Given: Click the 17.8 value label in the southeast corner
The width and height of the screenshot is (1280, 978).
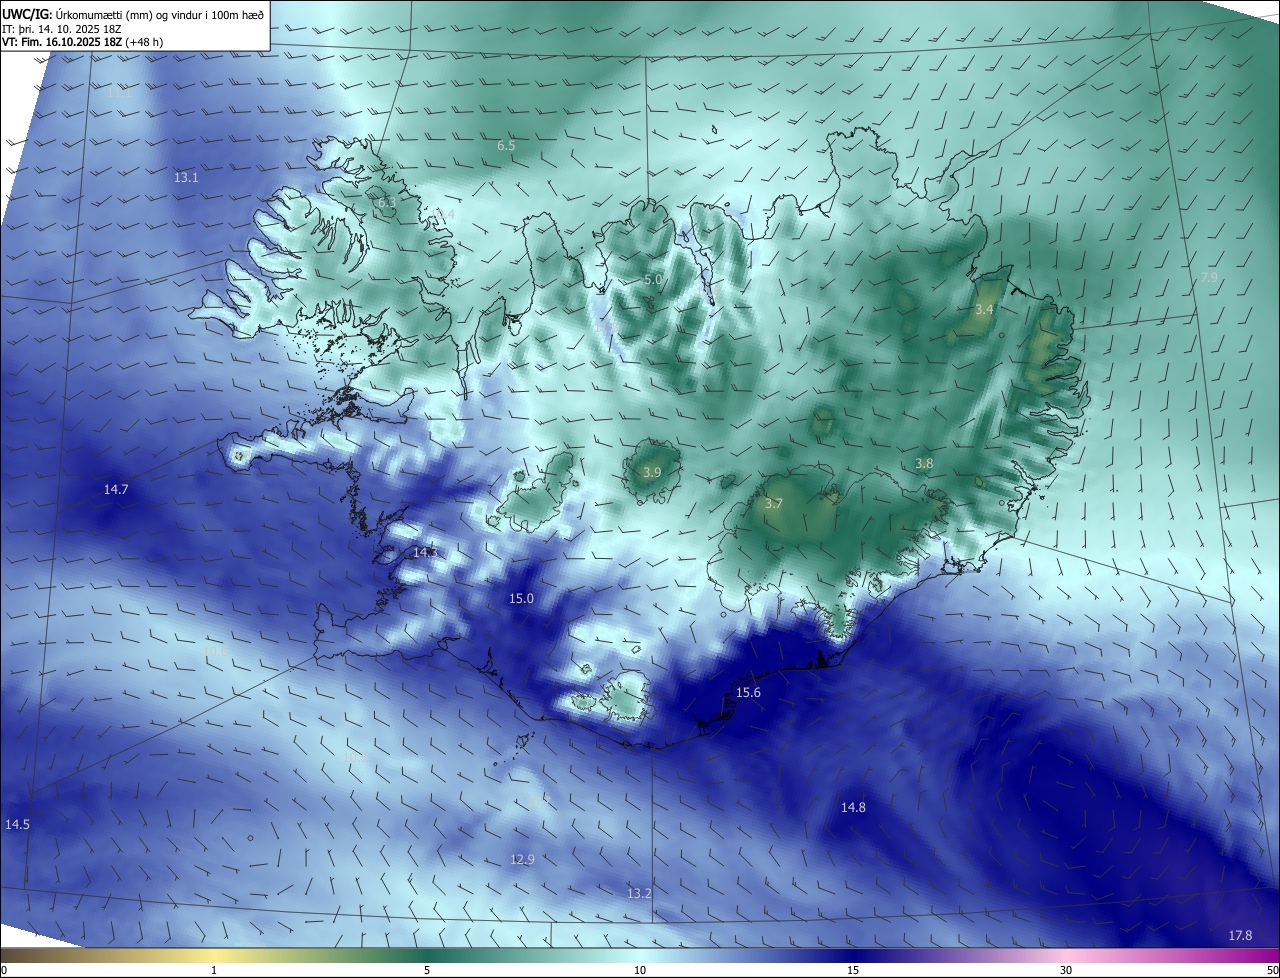Looking at the screenshot, I should click(x=1240, y=935).
